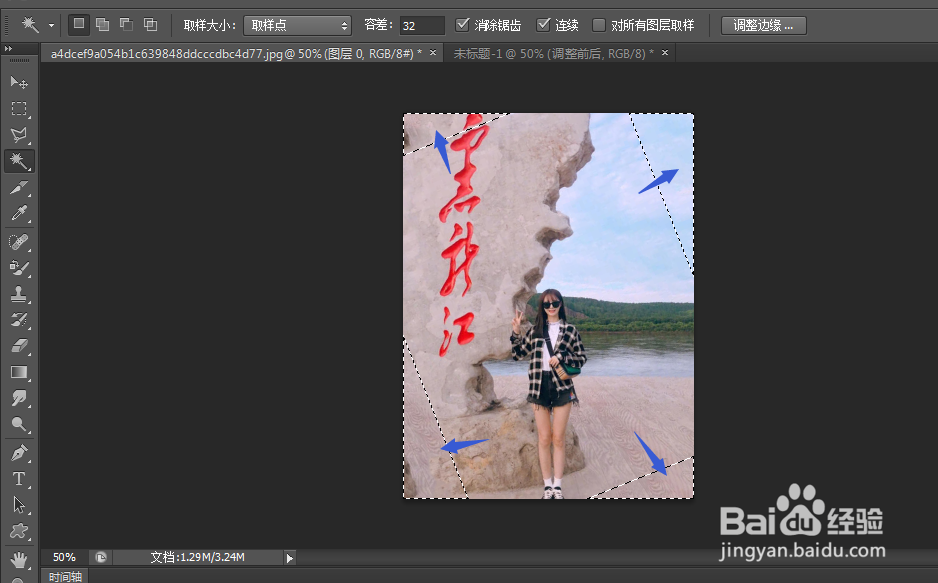The width and height of the screenshot is (938, 583).
Task: Select the Pen tool
Action: click(x=19, y=451)
